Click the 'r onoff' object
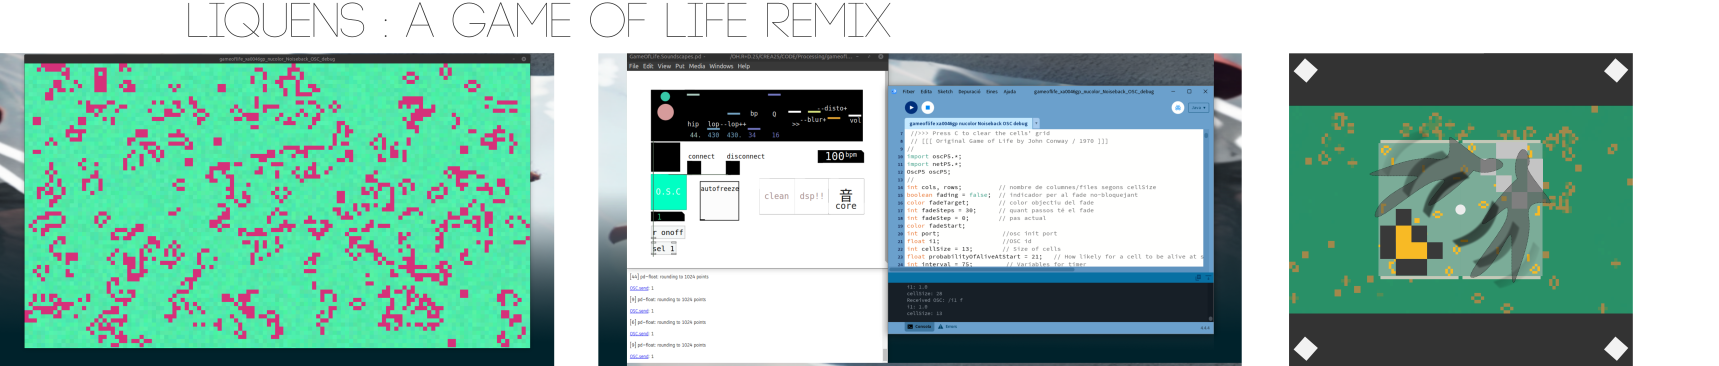 pyautogui.click(x=669, y=232)
